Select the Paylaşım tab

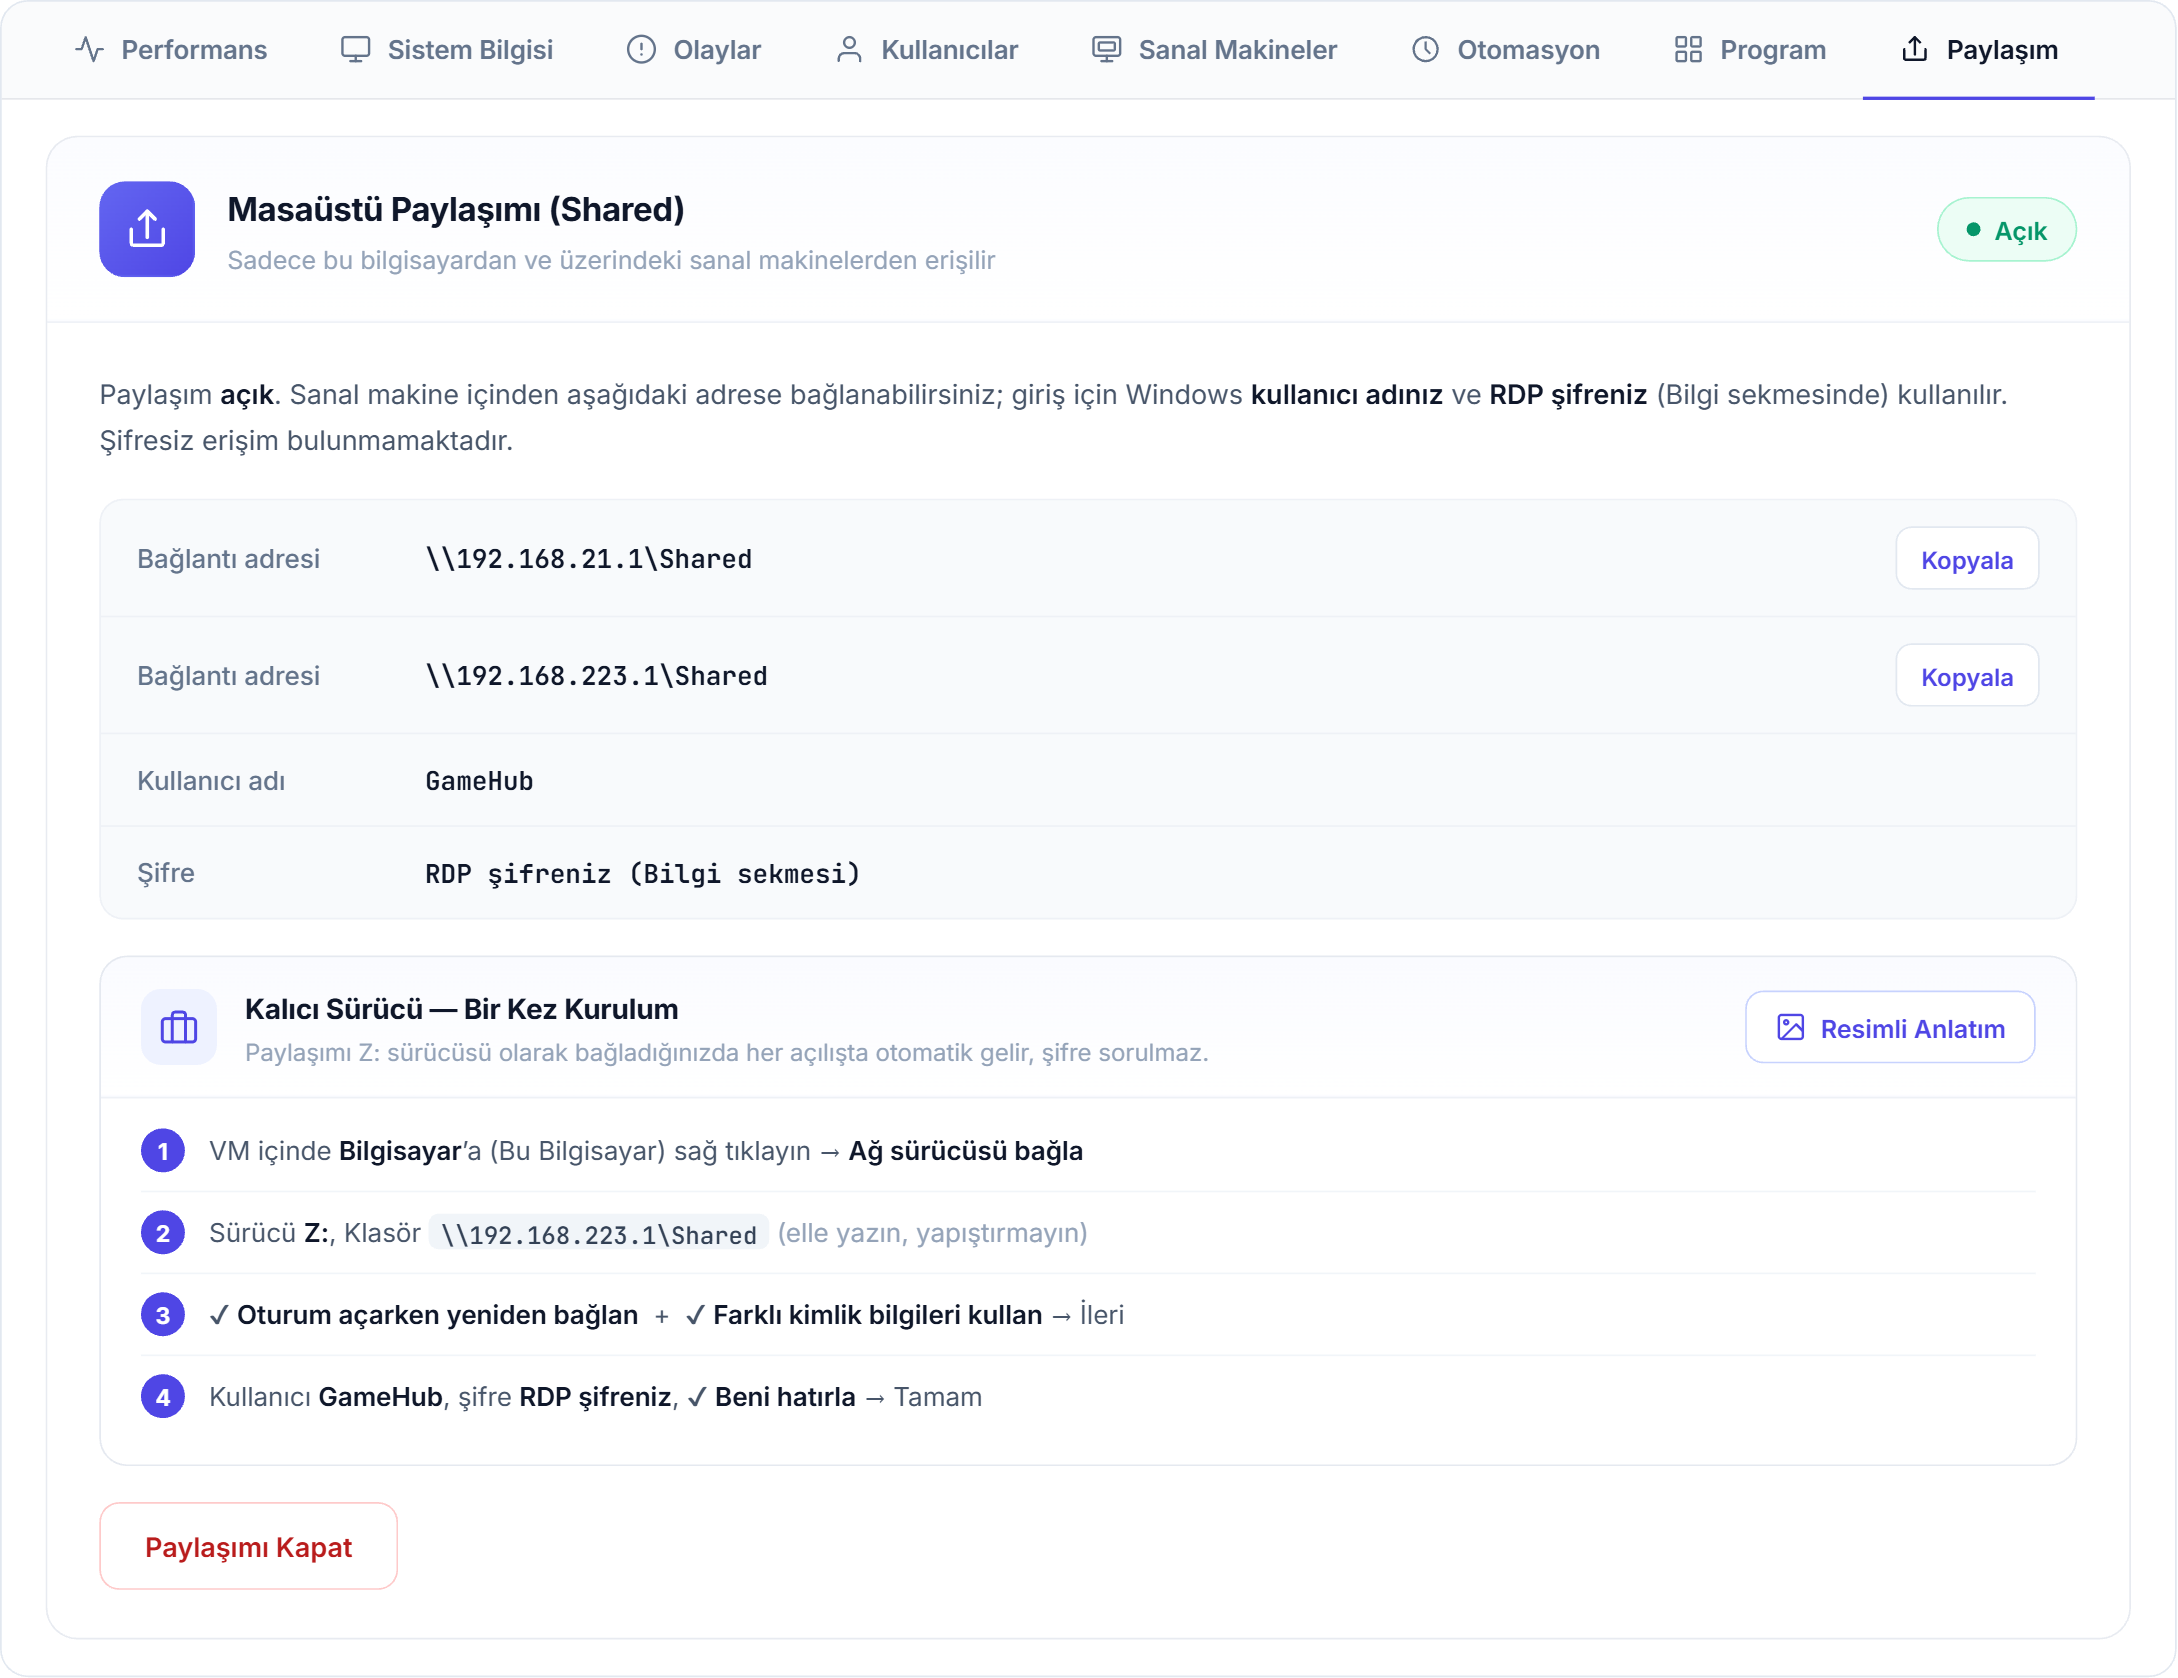click(1978, 50)
